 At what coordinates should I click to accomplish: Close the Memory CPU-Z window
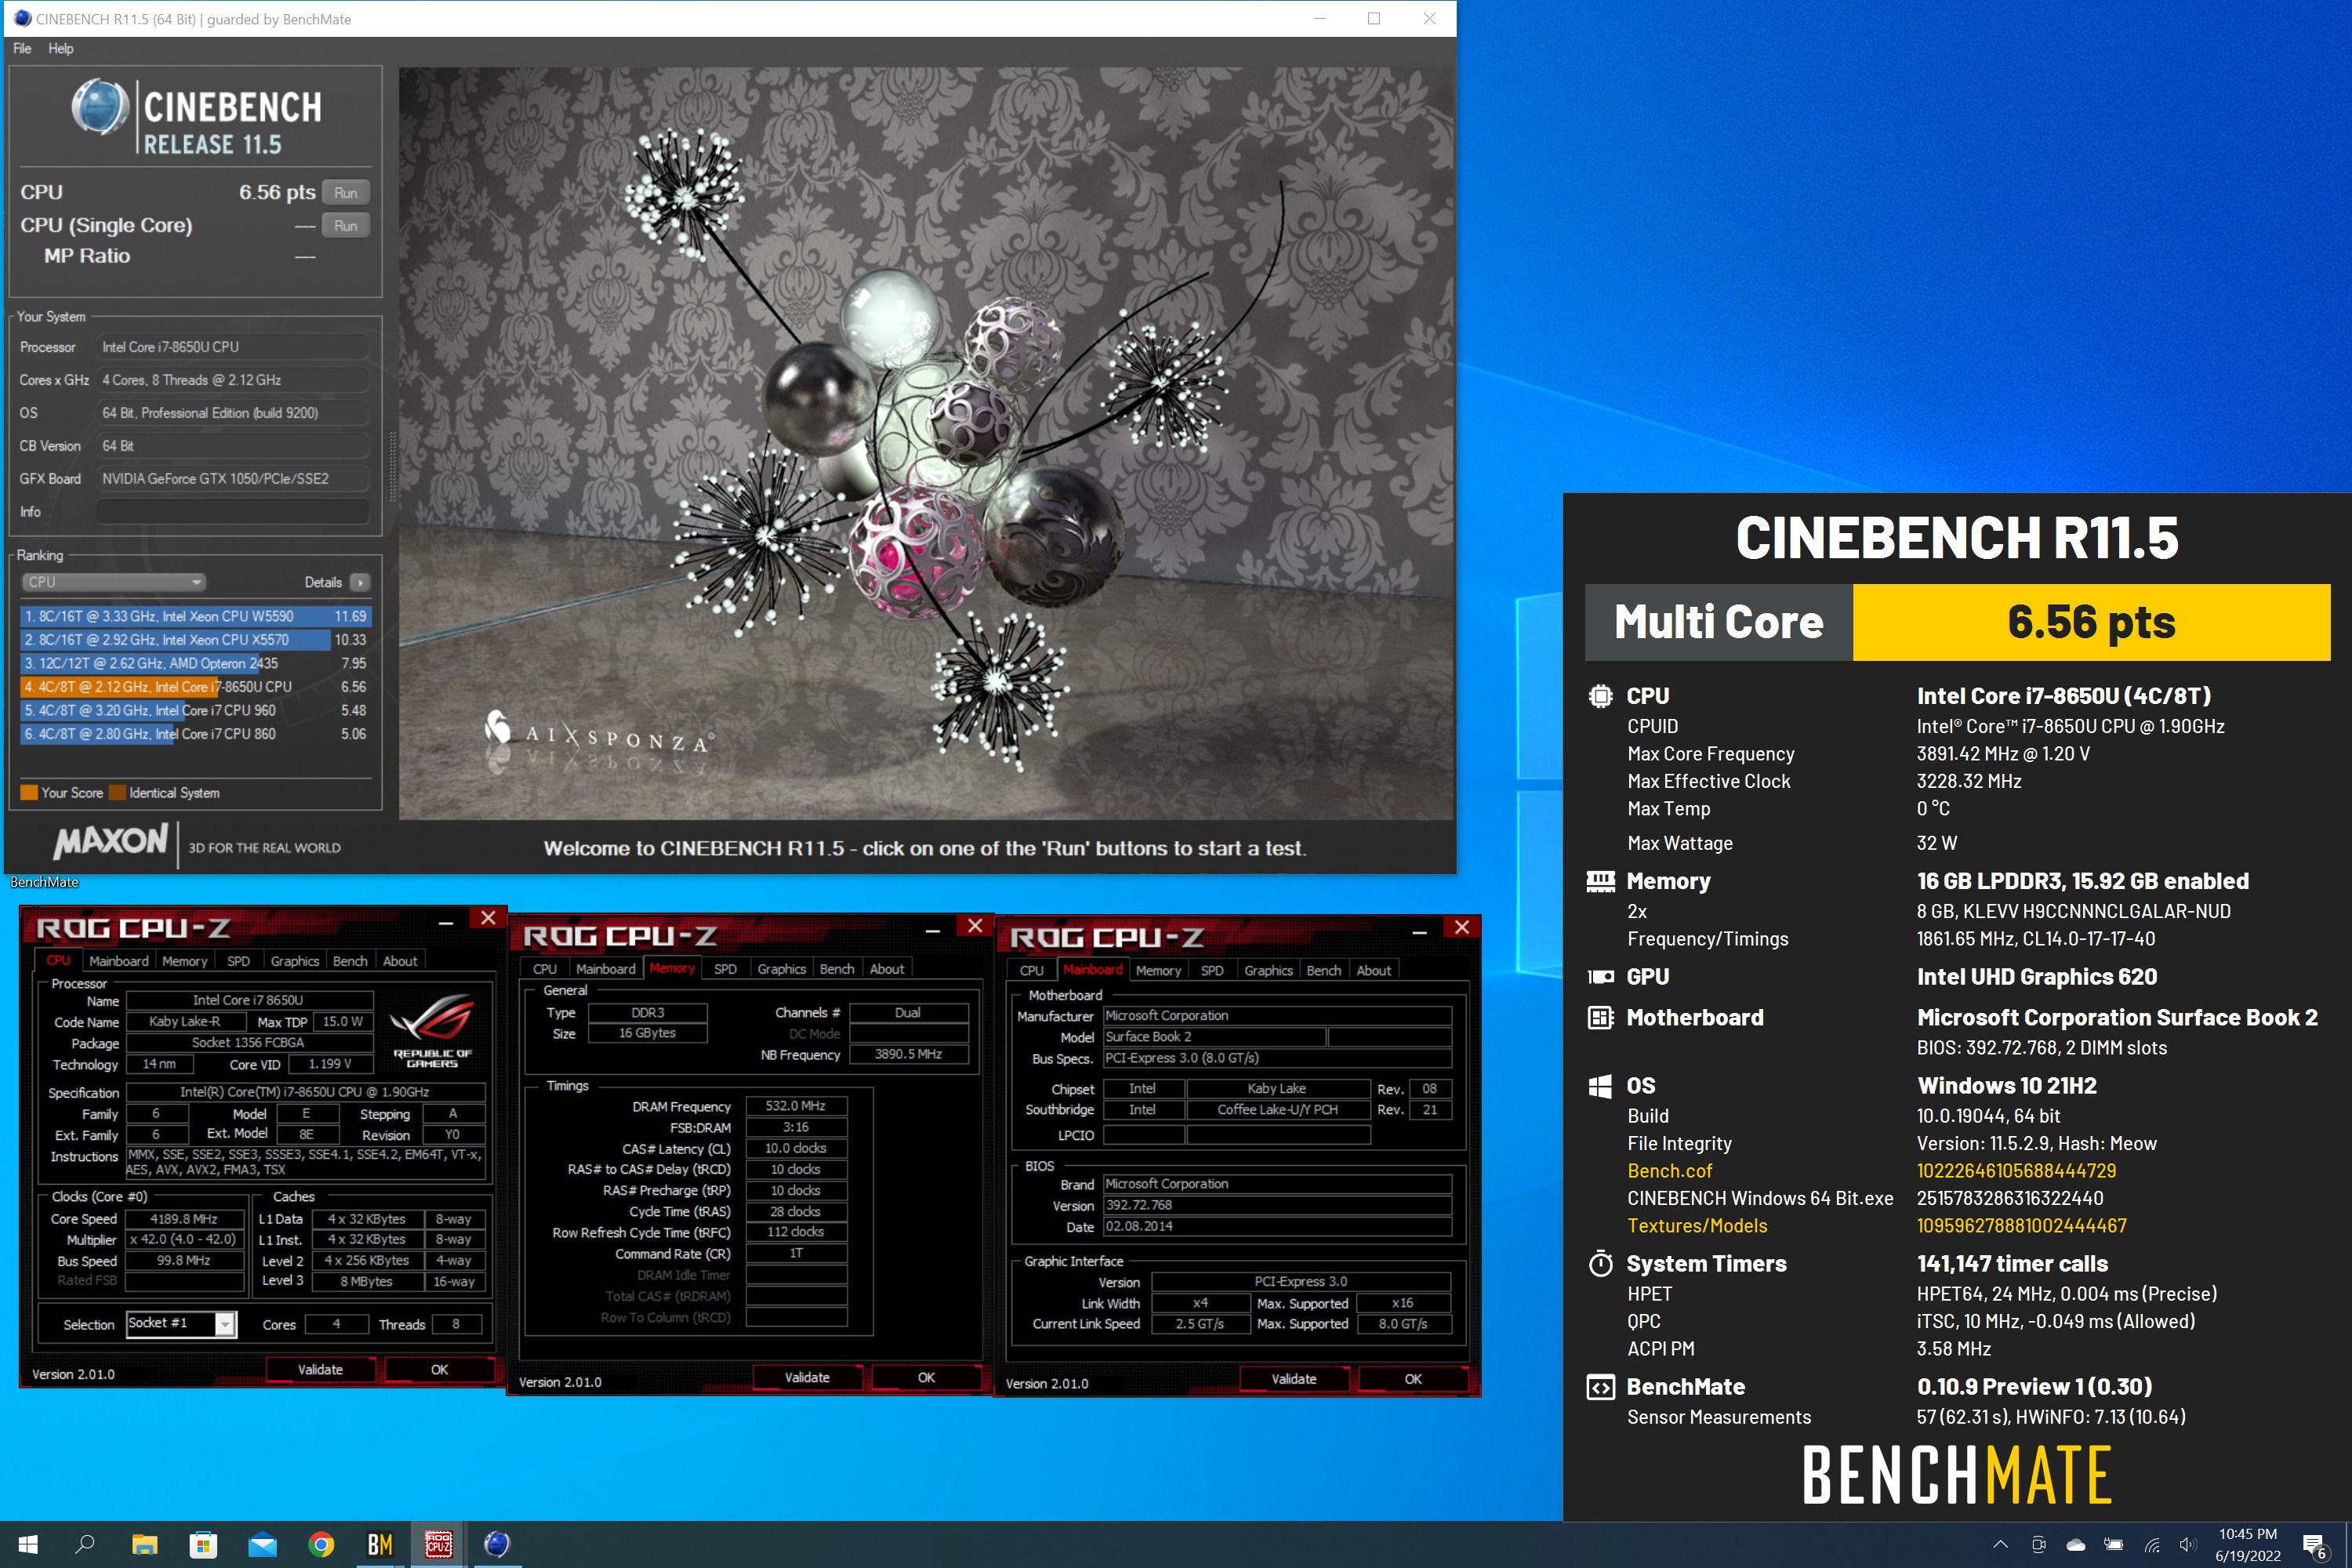pyautogui.click(x=975, y=926)
